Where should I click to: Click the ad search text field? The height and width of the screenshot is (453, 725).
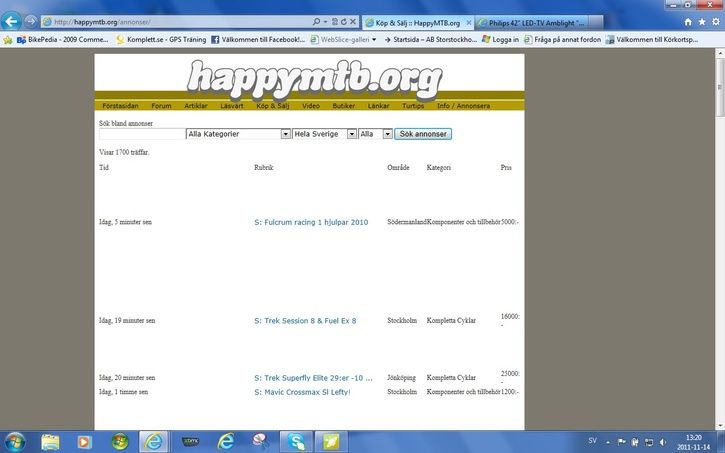[141, 134]
